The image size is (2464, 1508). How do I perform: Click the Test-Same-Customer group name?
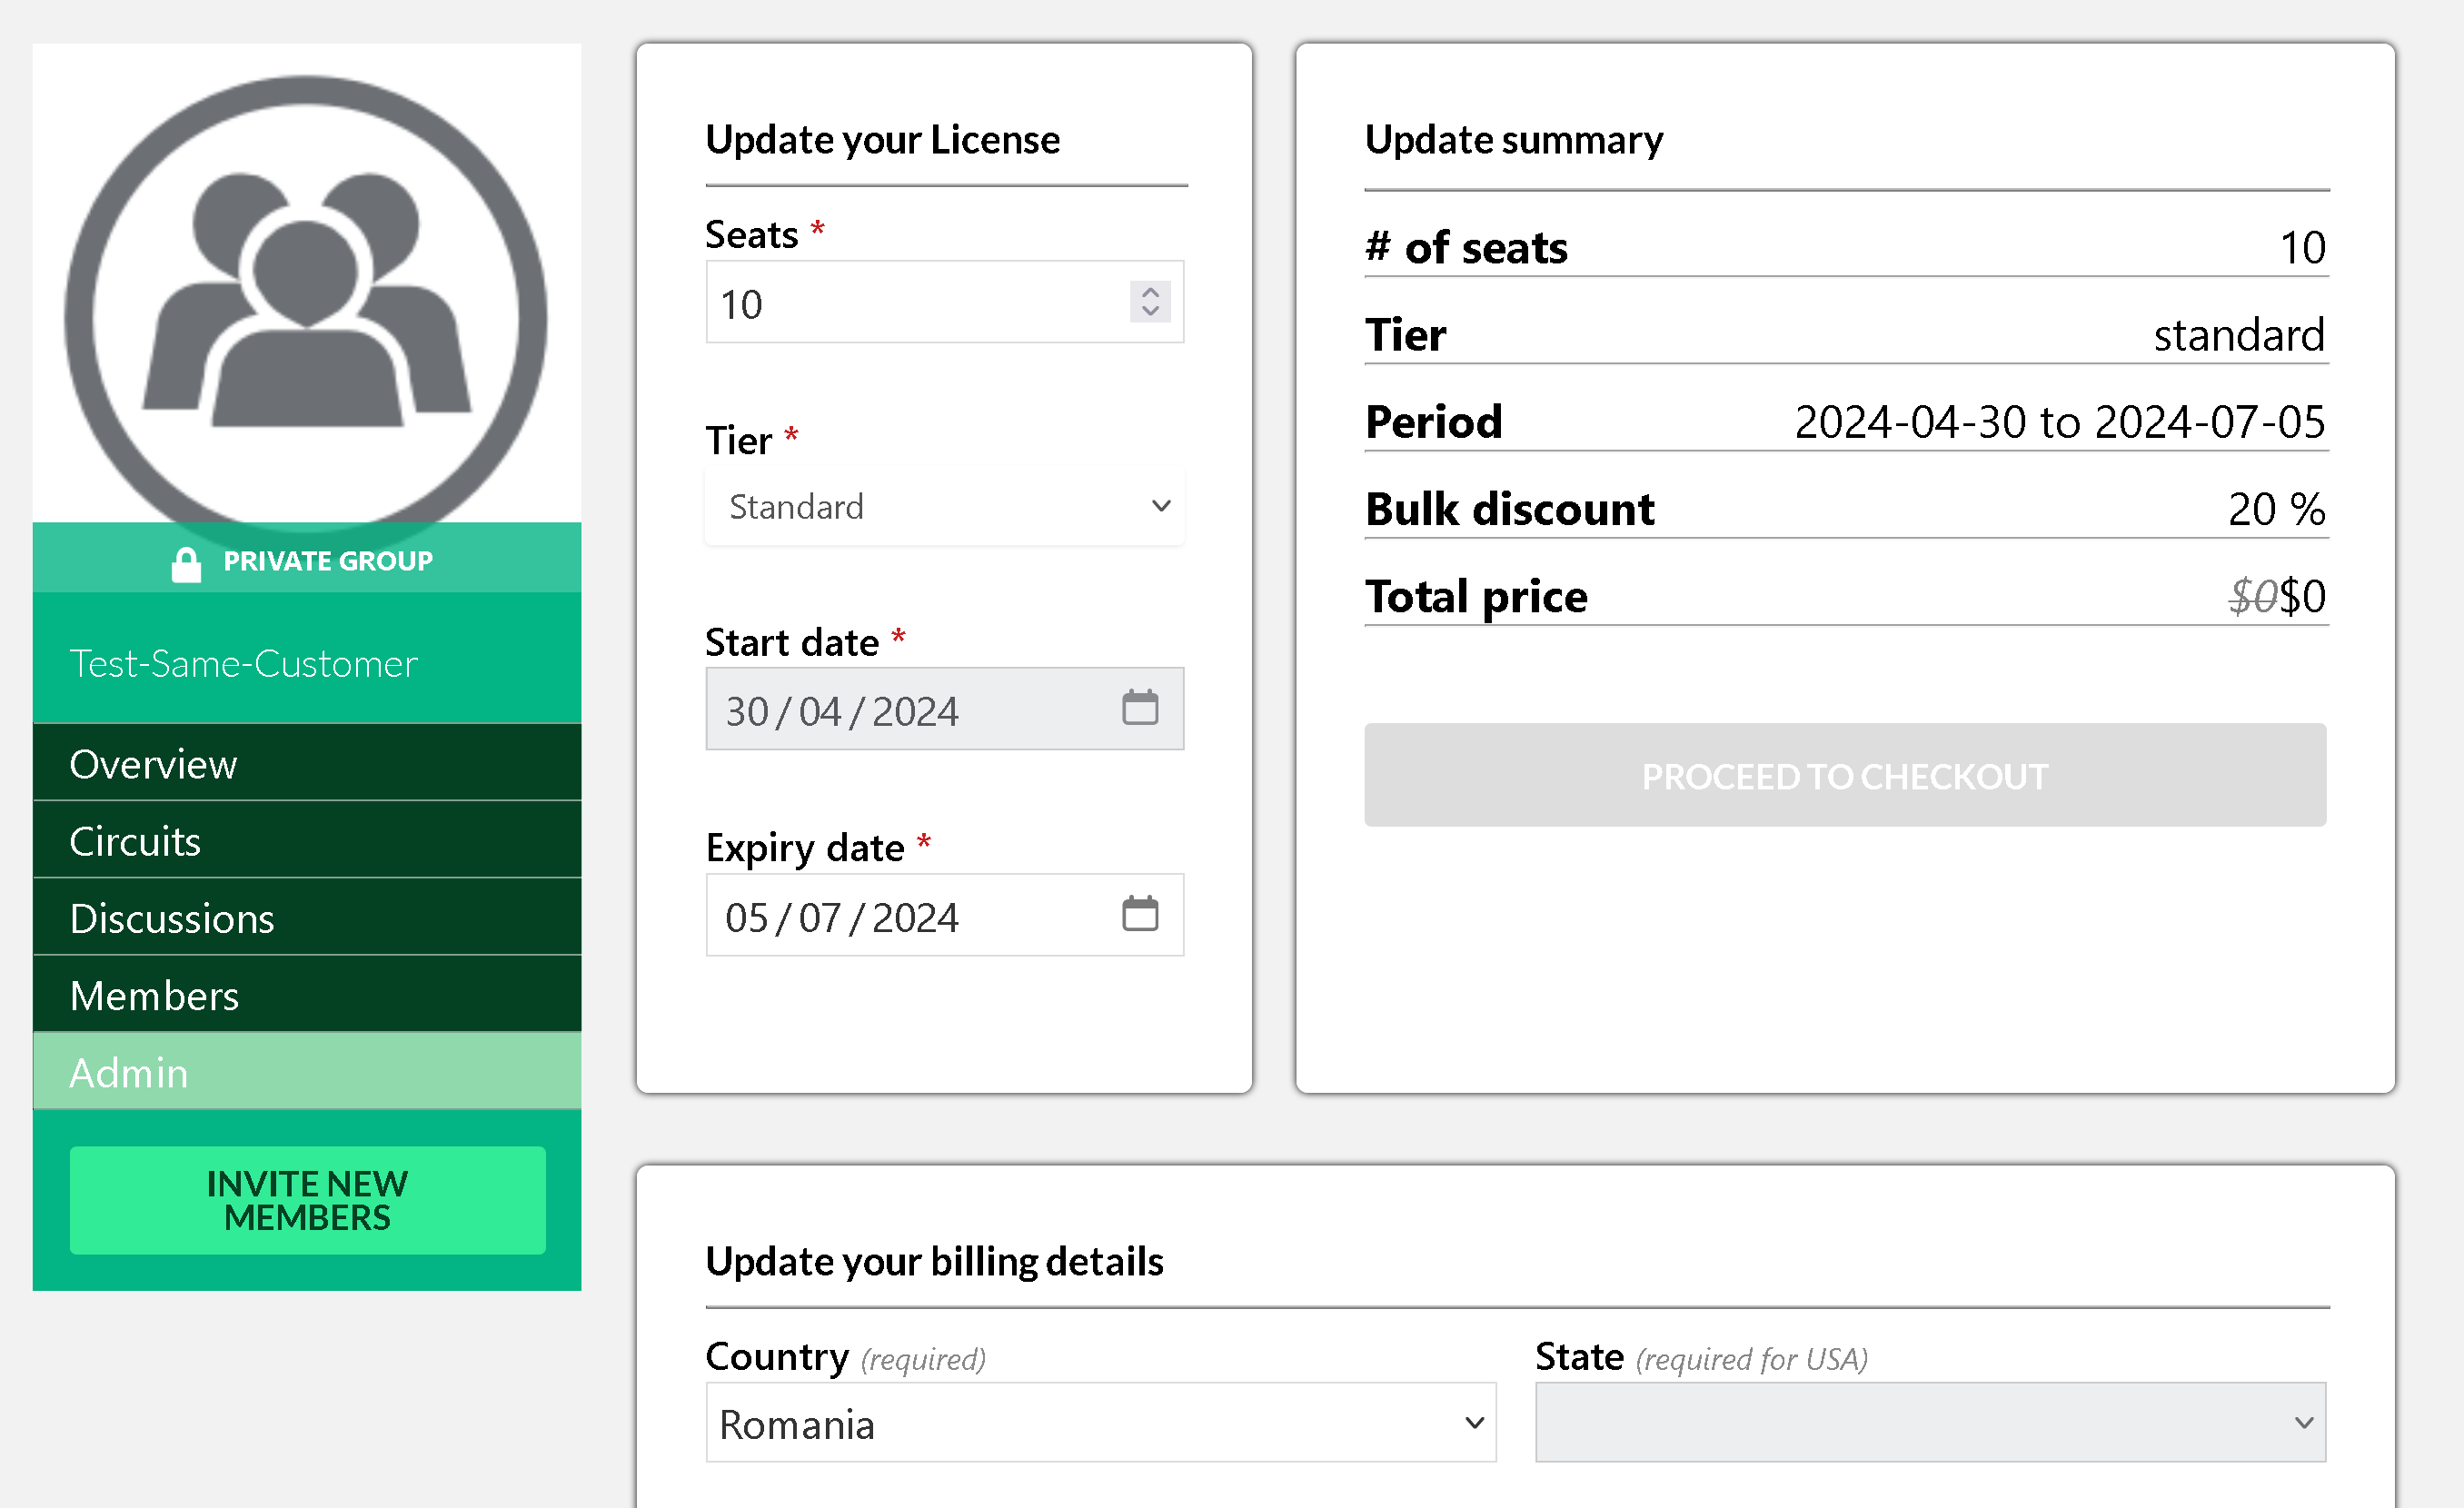click(x=243, y=664)
